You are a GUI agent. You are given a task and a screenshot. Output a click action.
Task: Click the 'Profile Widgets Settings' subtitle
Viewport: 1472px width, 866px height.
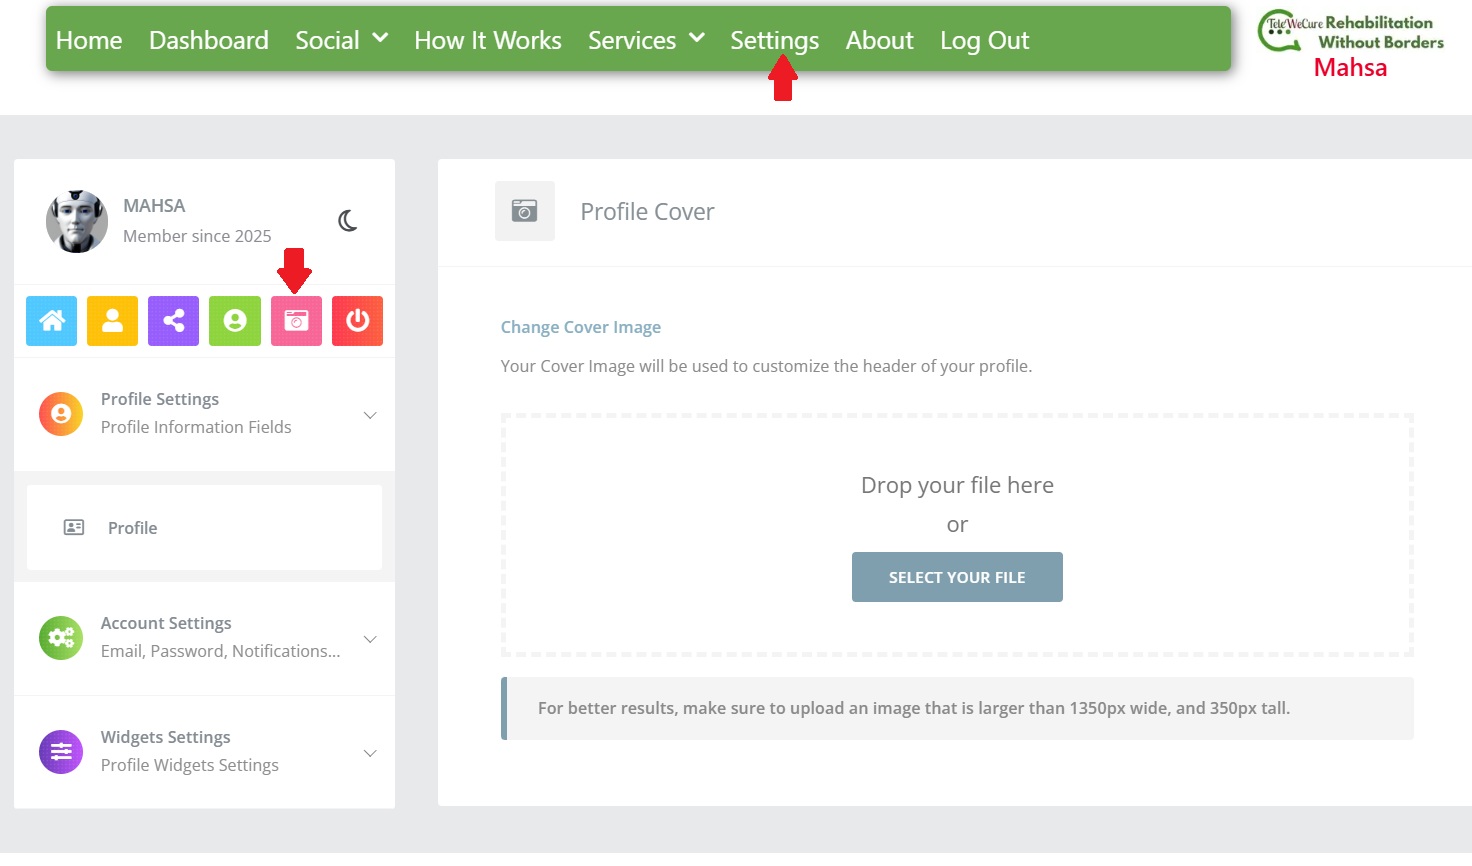pyautogui.click(x=190, y=765)
